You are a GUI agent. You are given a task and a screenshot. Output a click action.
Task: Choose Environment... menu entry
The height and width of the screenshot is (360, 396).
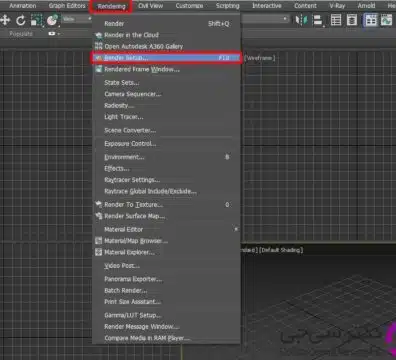coord(166,157)
